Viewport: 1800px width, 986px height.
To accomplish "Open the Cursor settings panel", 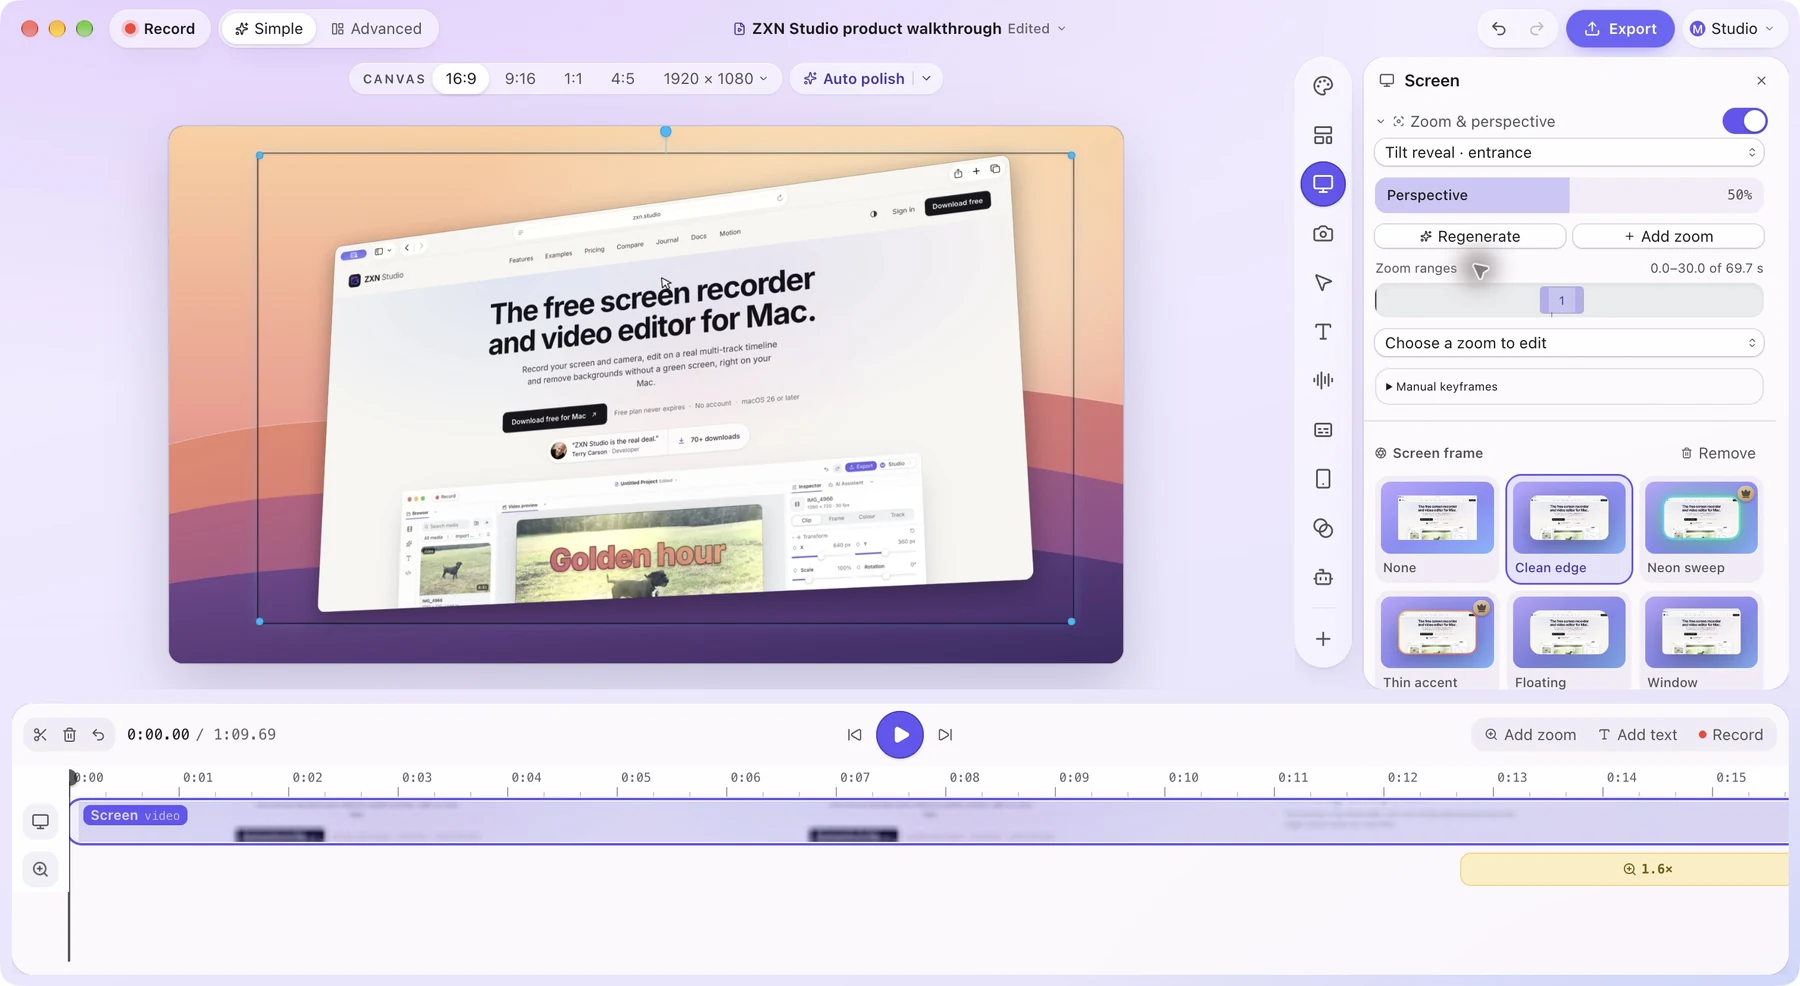I will point(1323,283).
